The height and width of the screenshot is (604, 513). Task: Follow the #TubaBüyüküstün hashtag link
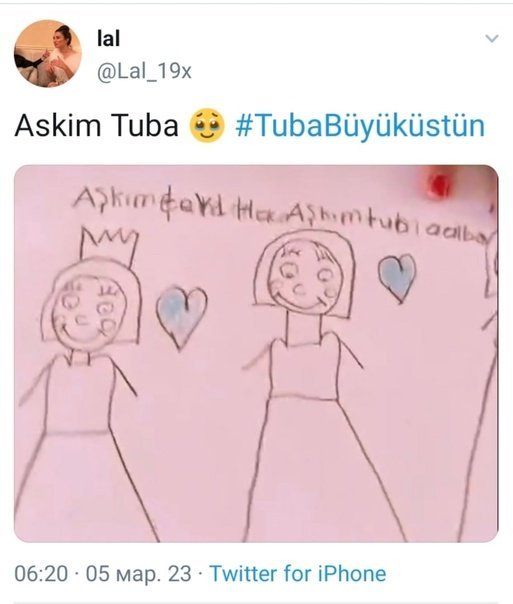[360, 126]
